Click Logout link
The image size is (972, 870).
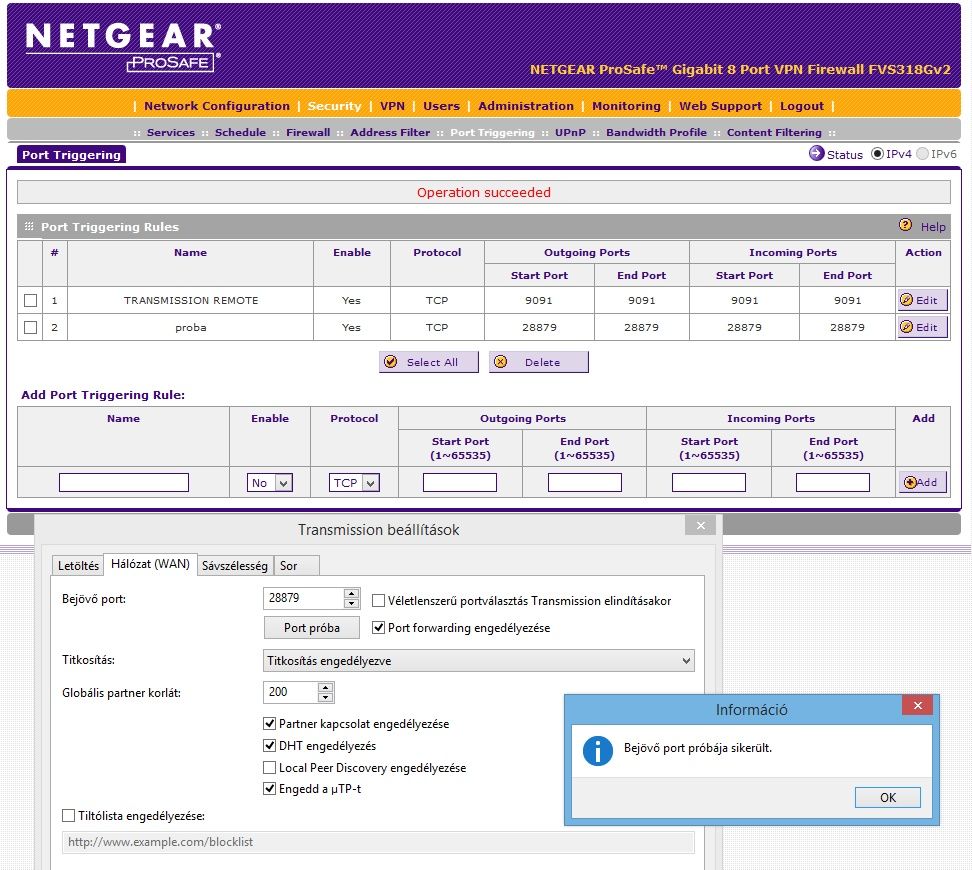pos(802,105)
